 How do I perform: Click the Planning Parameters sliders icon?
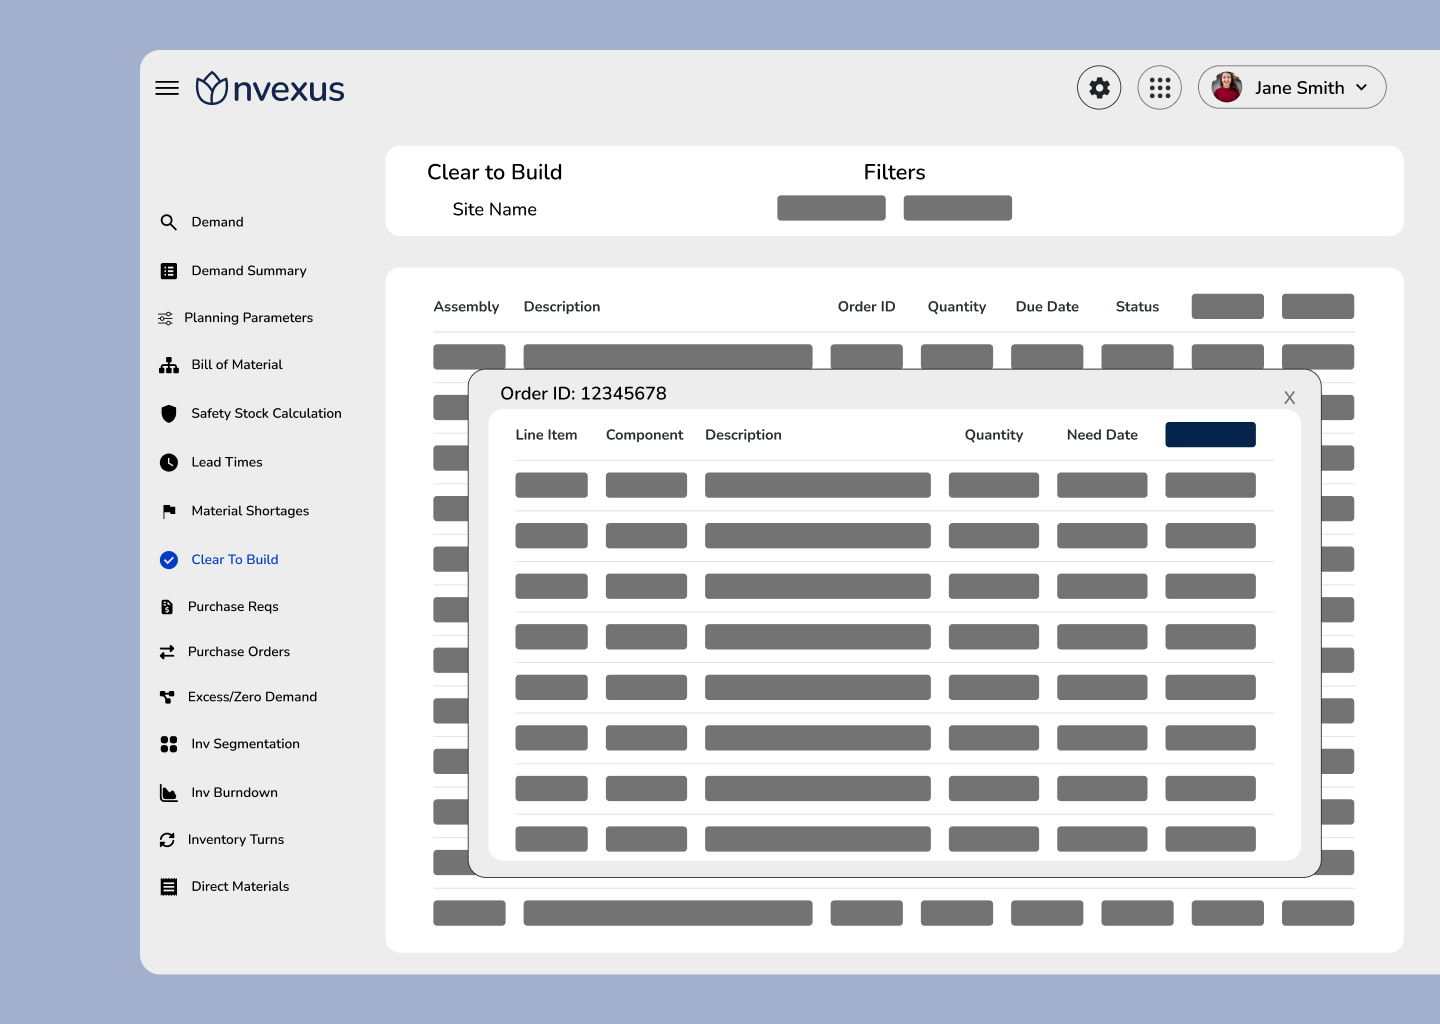pyautogui.click(x=166, y=318)
